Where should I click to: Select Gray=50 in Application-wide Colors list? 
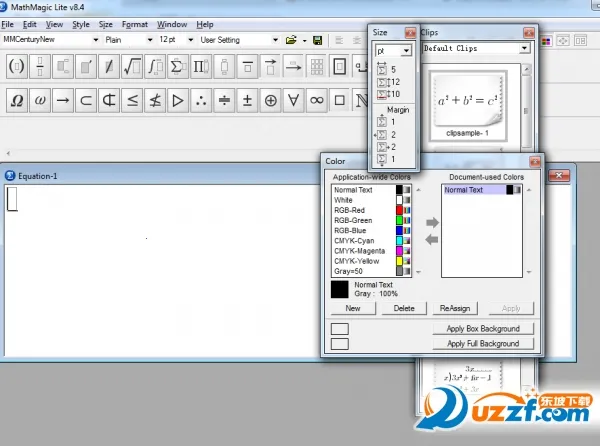pos(371,271)
